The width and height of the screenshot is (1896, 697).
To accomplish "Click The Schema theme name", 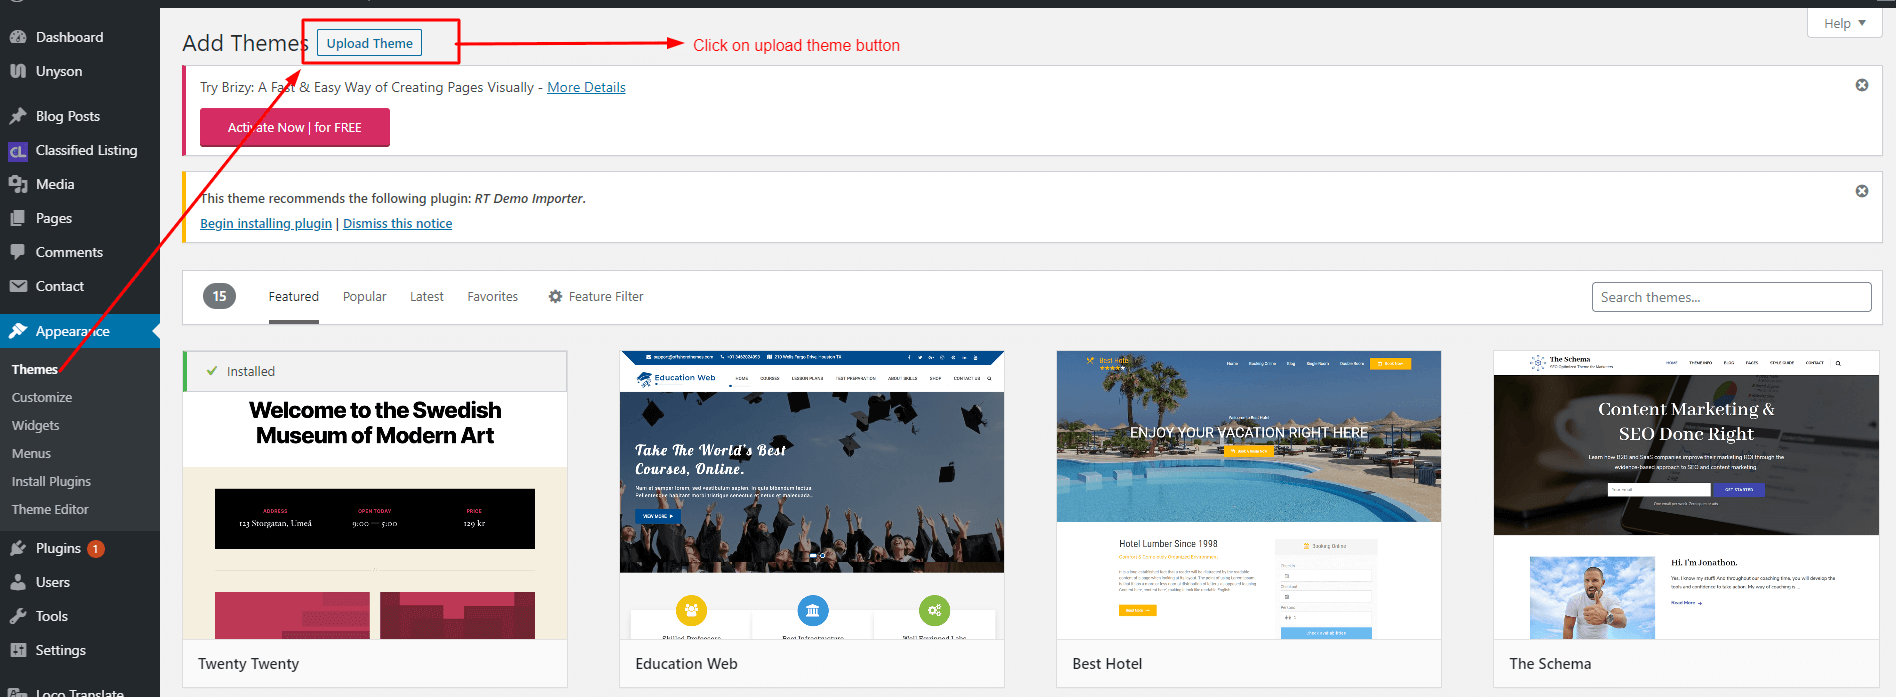I will coord(1550,664).
